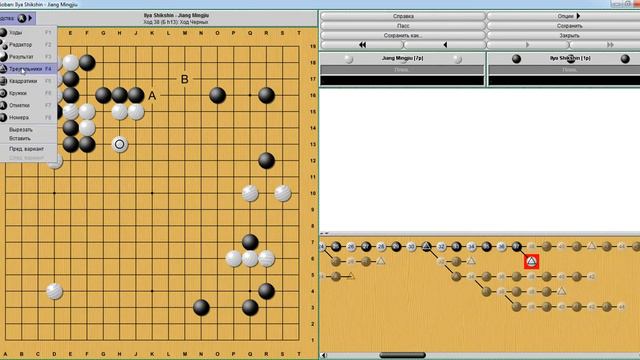Click black stone at R4

pos(266,291)
